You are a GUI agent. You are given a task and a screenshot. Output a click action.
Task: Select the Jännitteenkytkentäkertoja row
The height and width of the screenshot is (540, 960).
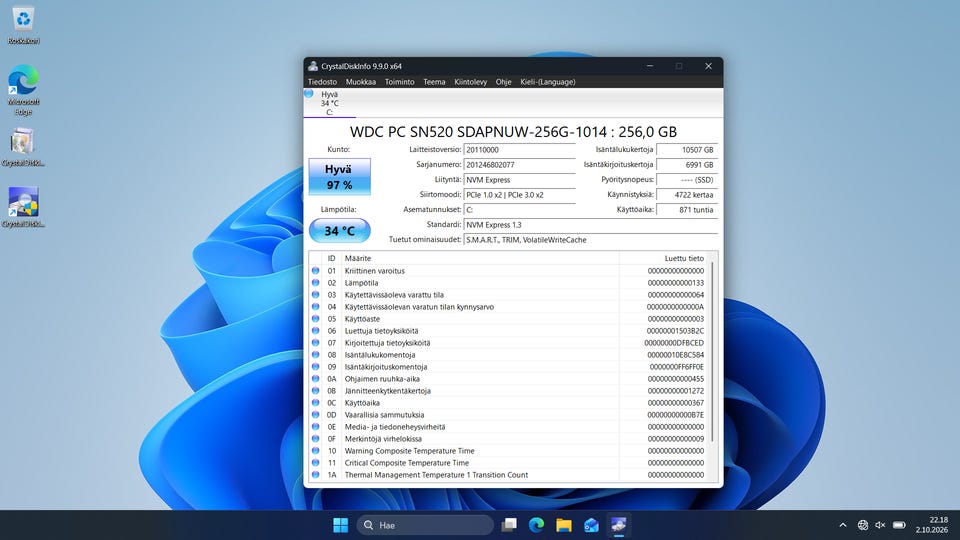pos(509,391)
